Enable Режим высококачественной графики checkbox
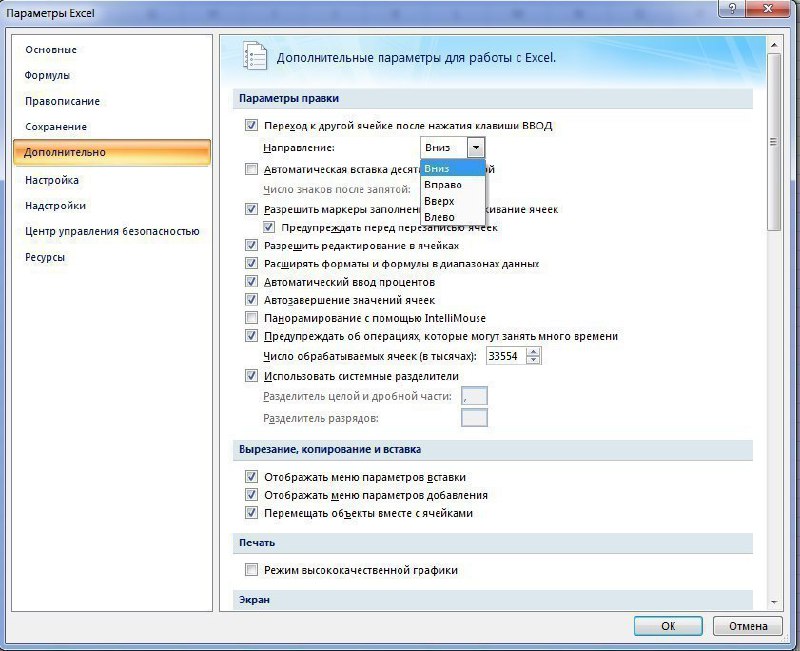The image size is (800, 651). [x=251, y=570]
